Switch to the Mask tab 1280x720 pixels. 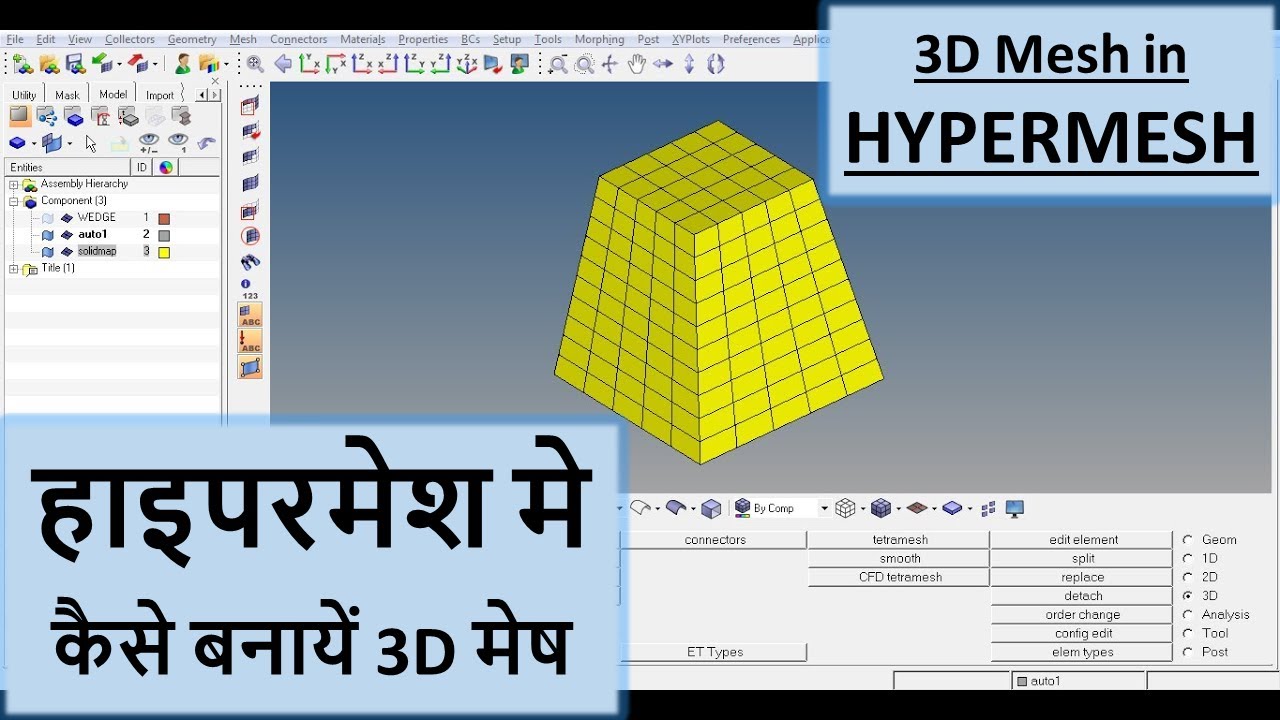tap(67, 95)
